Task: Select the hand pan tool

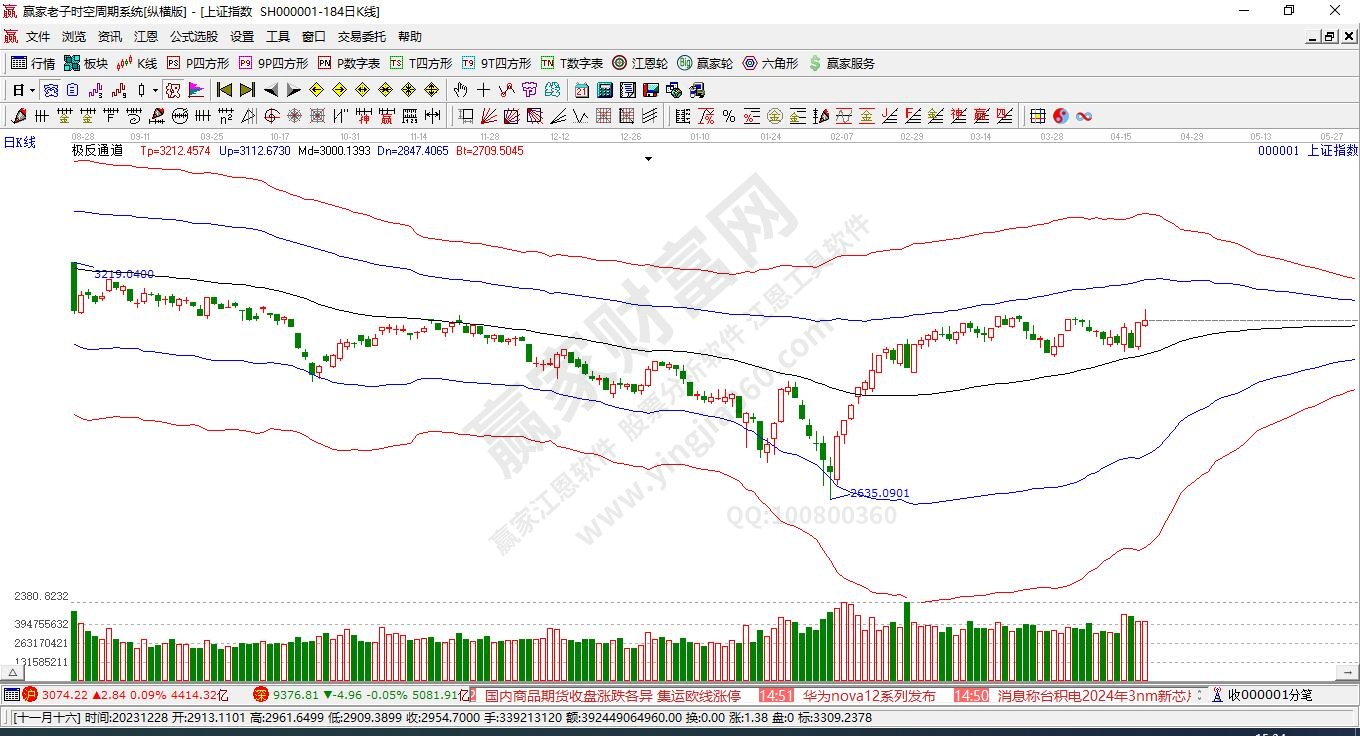Action: 461,90
